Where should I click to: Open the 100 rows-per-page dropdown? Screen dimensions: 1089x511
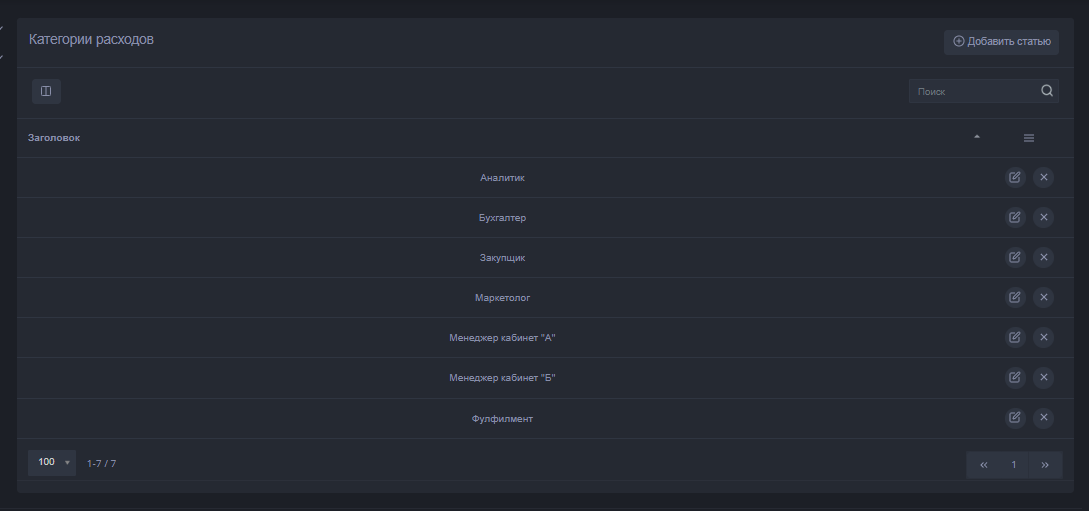tap(52, 463)
